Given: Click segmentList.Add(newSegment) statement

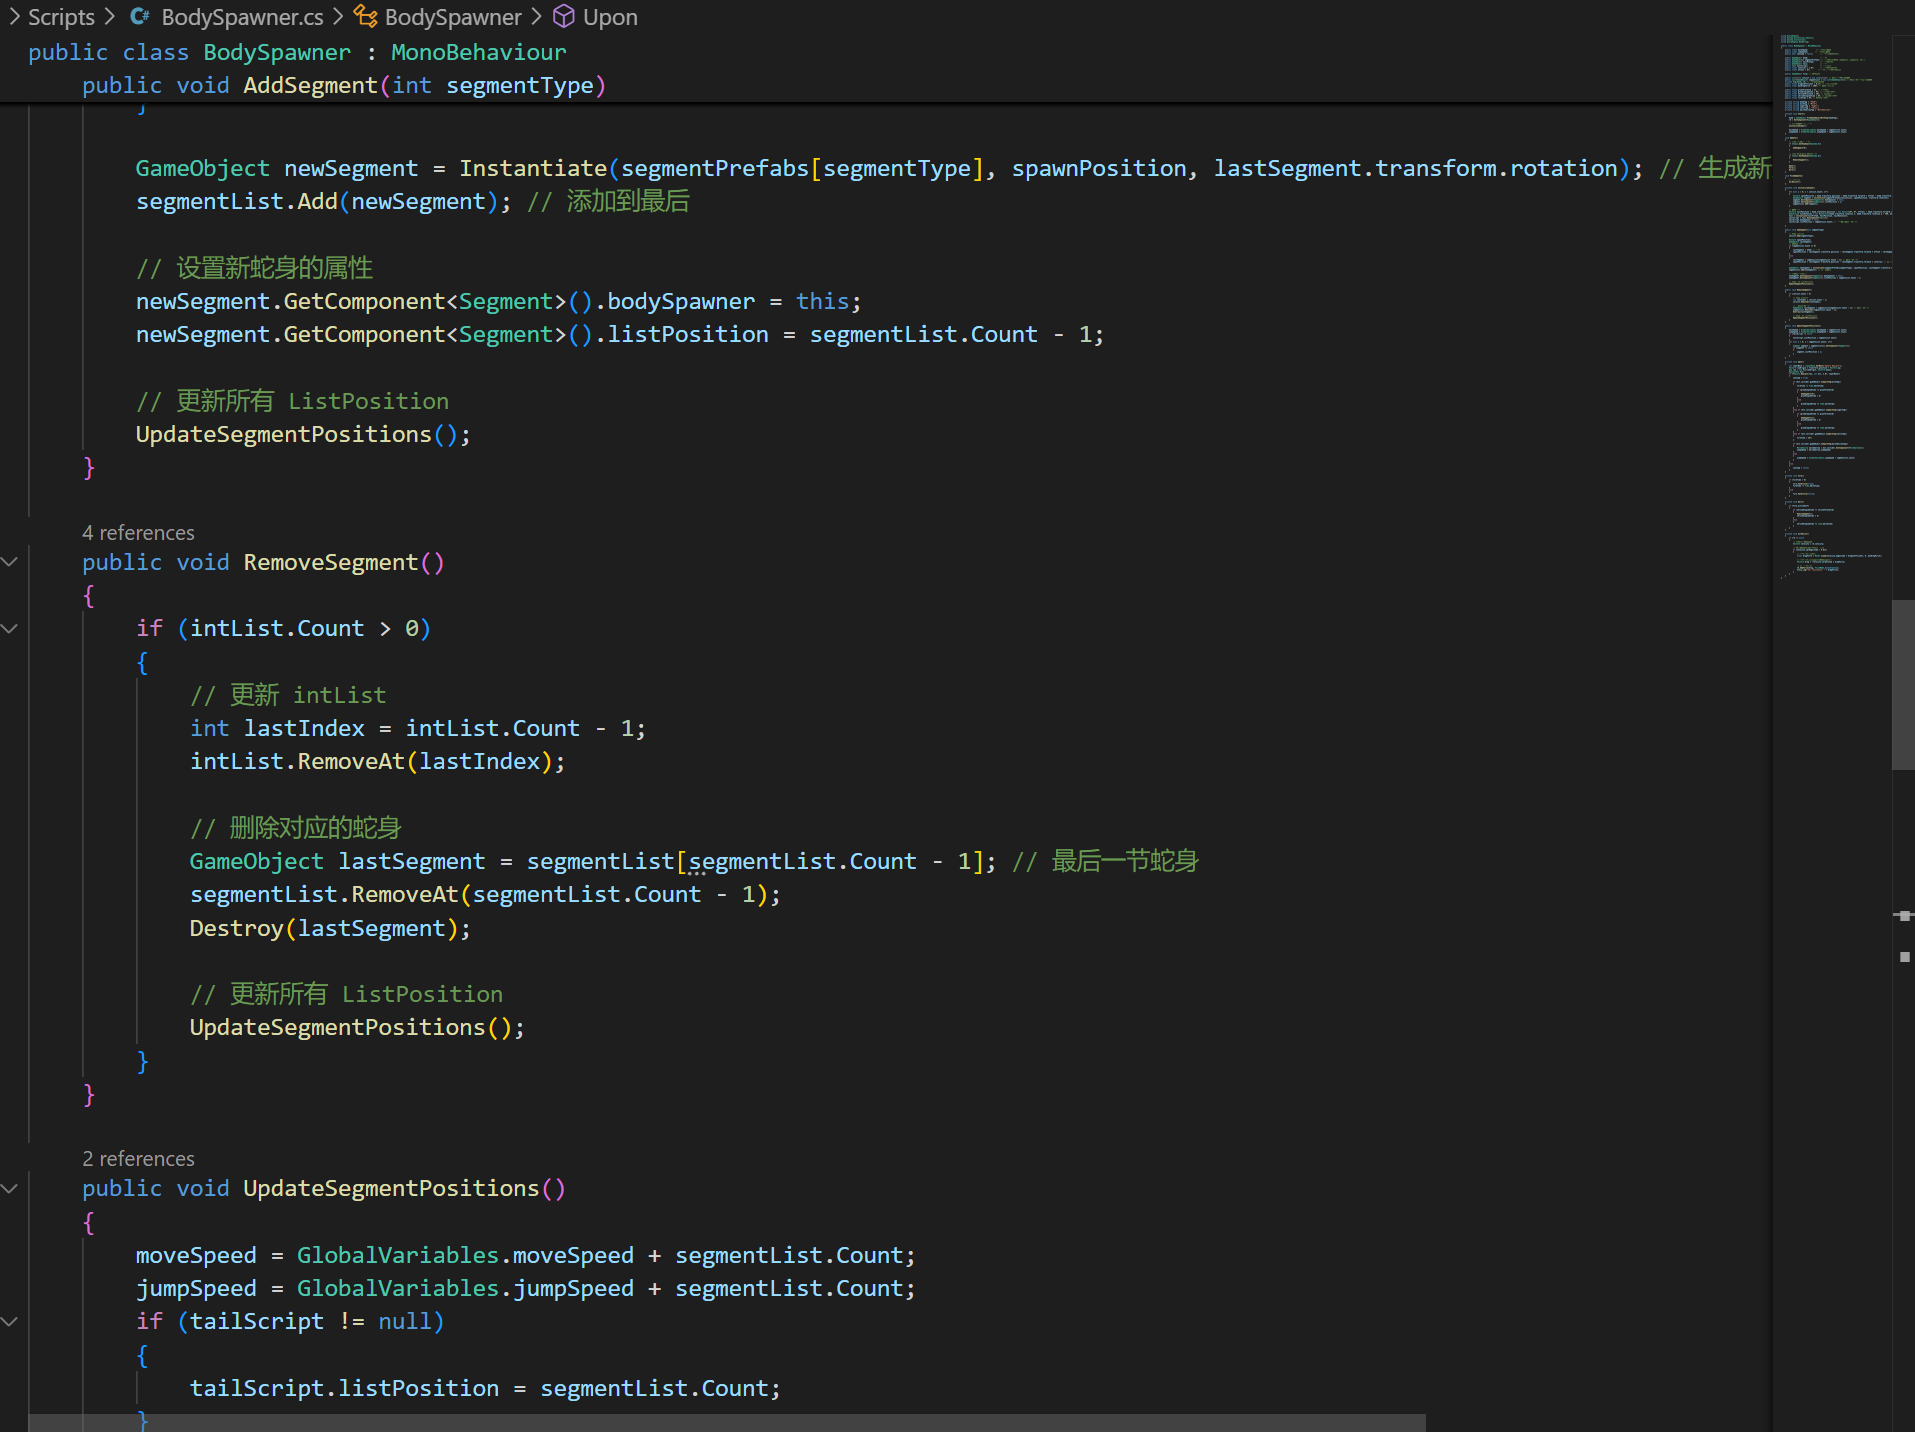Looking at the screenshot, I should point(323,201).
